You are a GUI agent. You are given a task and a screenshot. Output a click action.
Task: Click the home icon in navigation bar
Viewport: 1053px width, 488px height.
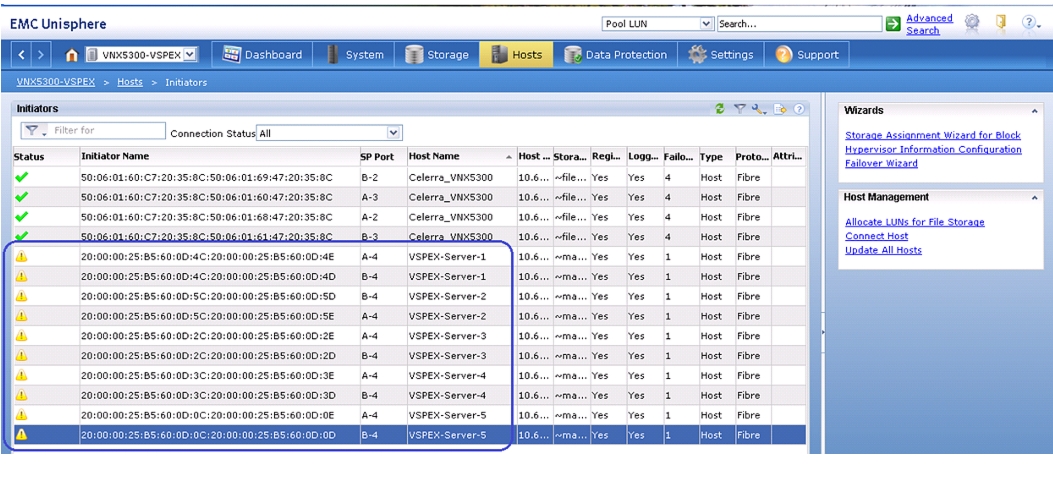click(72, 55)
